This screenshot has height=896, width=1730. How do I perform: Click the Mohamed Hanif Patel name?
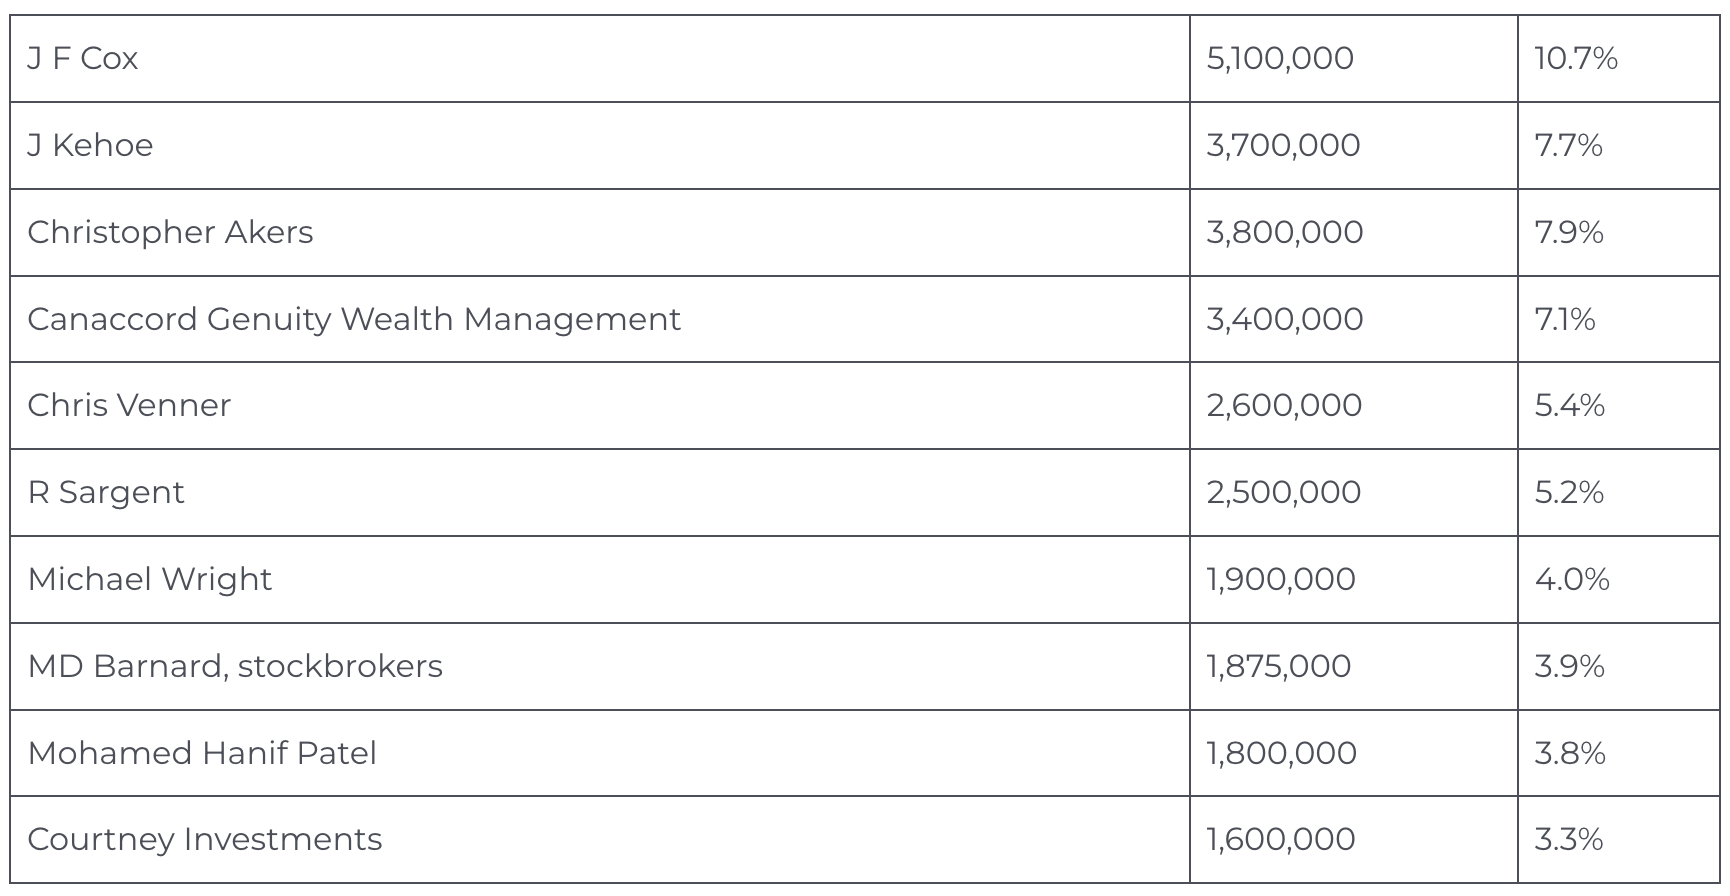(202, 753)
